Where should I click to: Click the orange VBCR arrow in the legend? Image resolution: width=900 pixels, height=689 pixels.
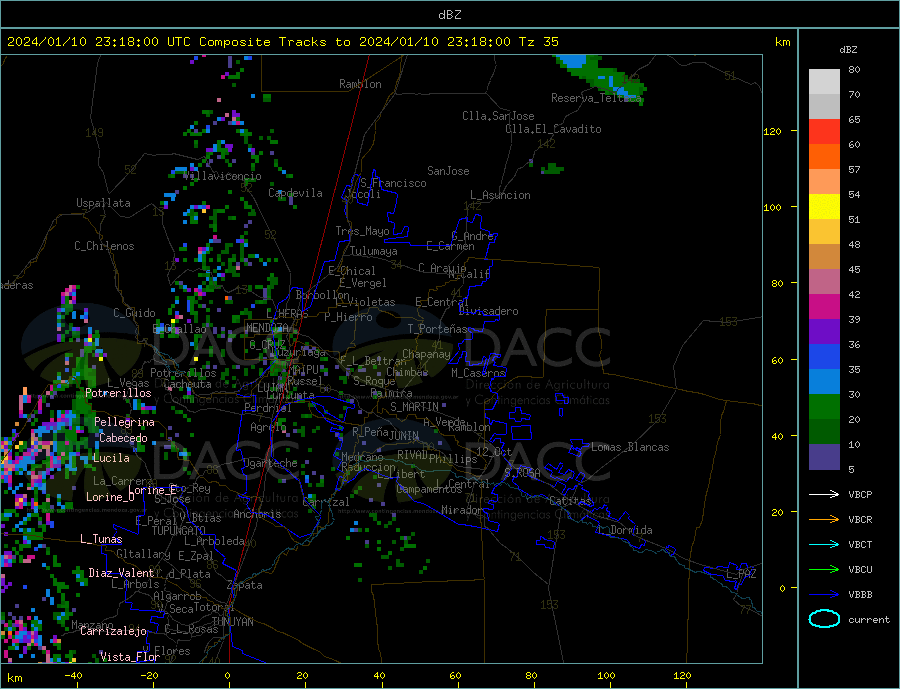(824, 520)
